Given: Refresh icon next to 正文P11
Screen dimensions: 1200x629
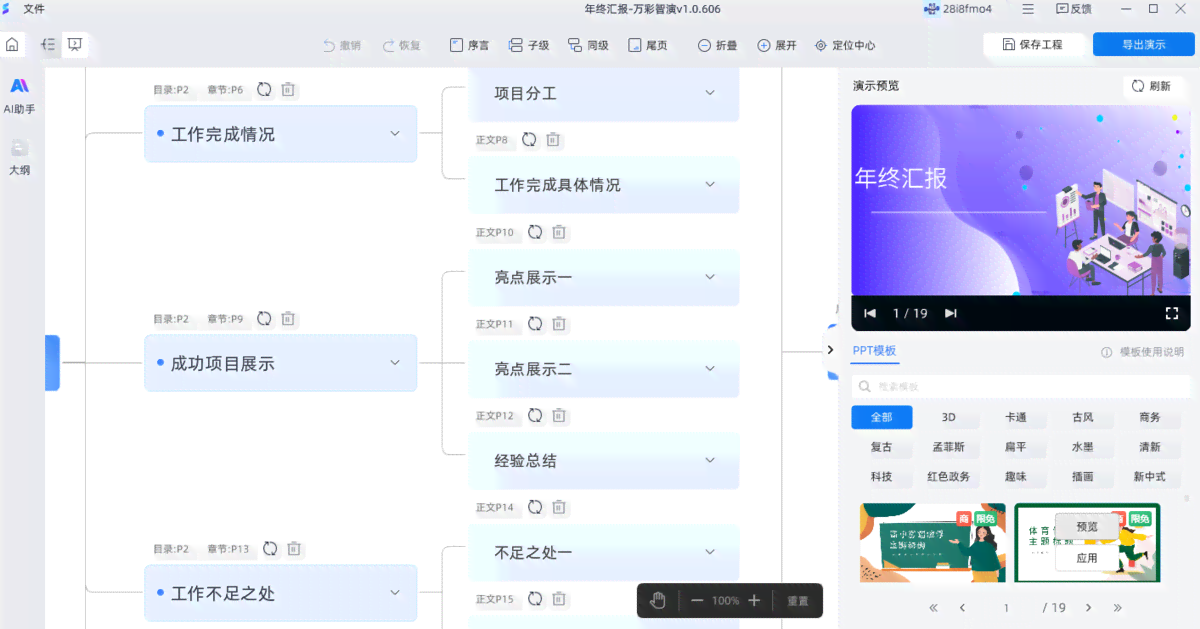Looking at the screenshot, I should 535,323.
